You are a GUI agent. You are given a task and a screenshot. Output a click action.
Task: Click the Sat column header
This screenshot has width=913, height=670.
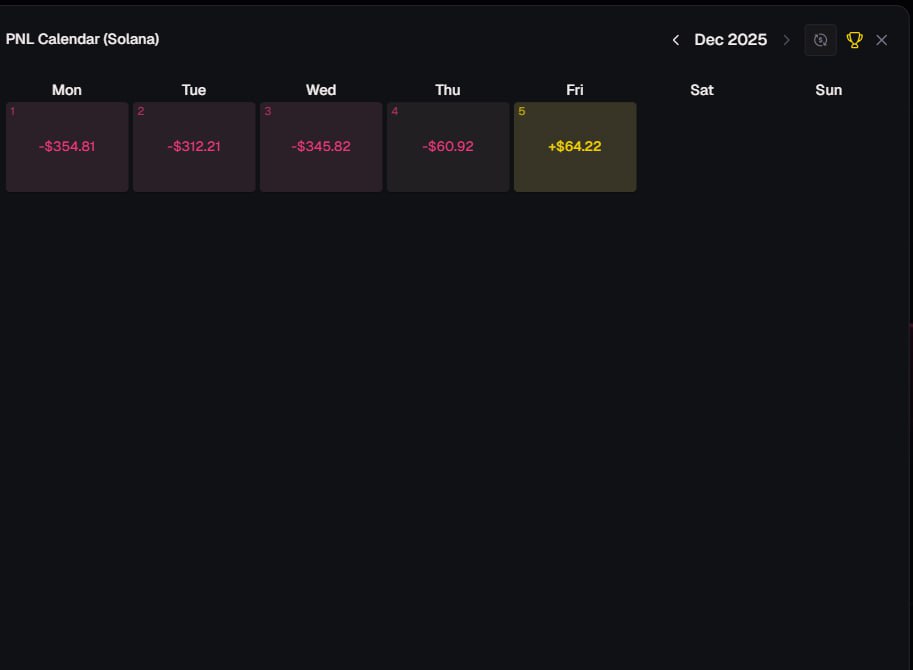click(702, 90)
